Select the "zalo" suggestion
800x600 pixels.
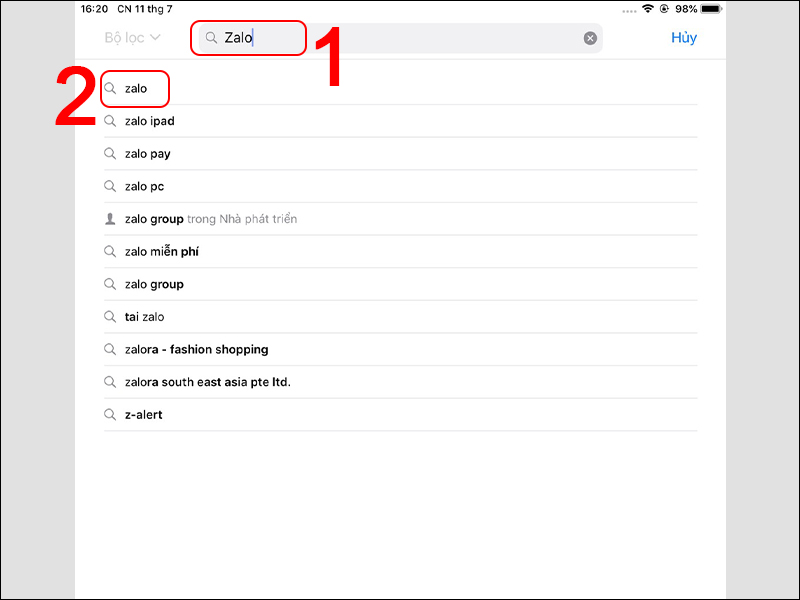click(x=401, y=88)
